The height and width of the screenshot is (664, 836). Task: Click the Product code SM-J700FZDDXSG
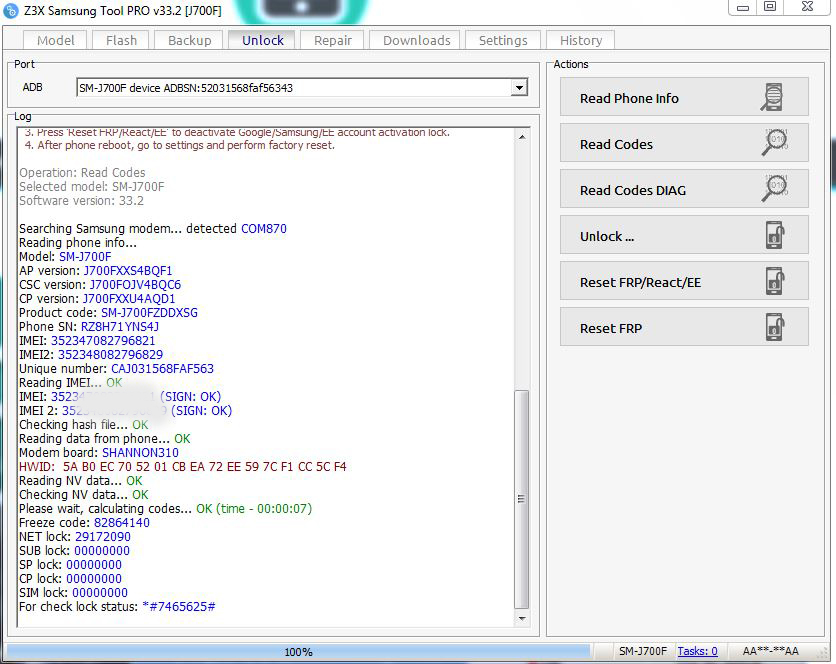pyautogui.click(x=149, y=313)
